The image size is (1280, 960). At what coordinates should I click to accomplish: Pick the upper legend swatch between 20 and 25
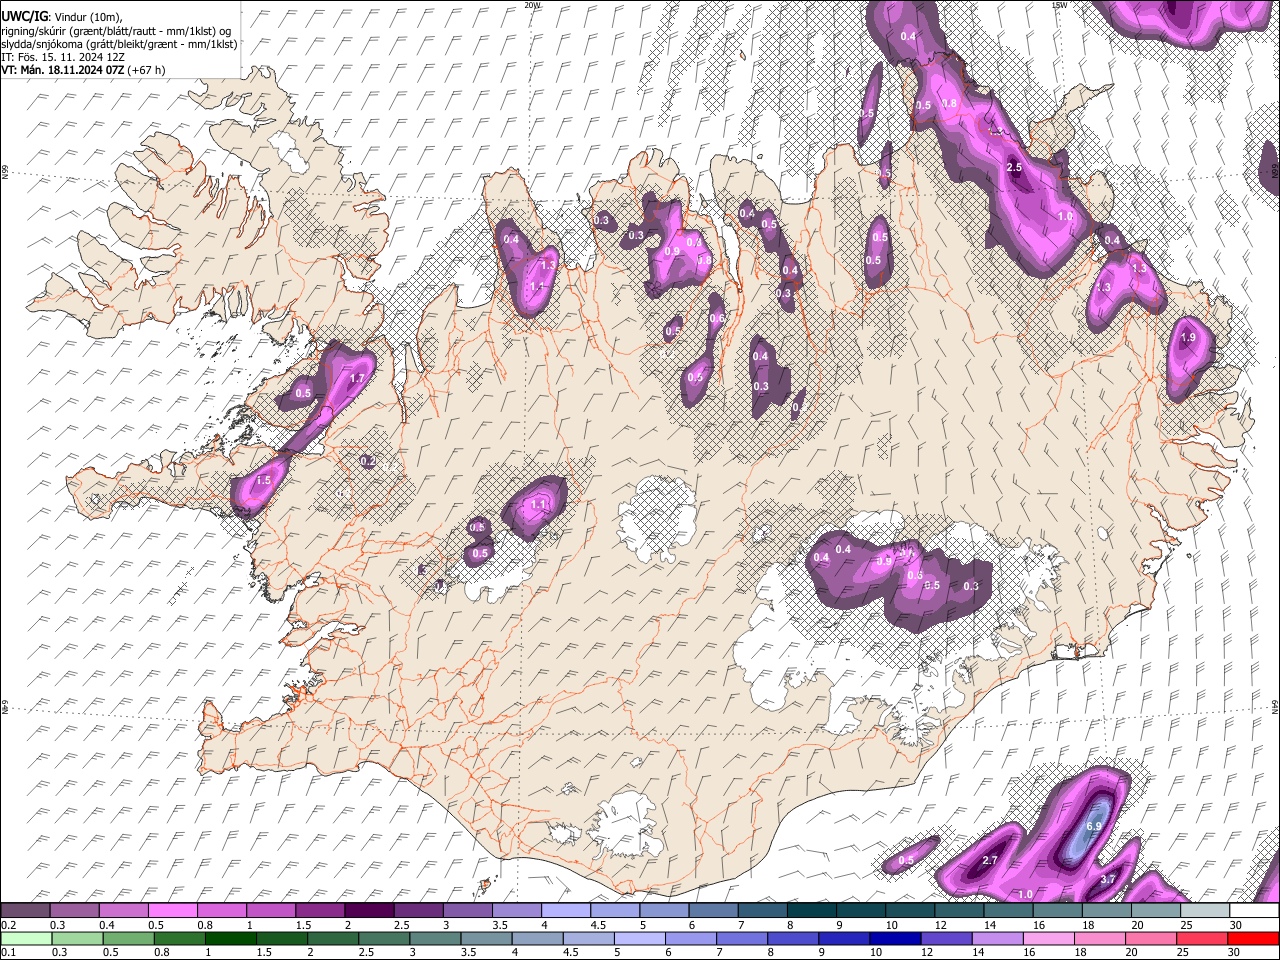(x=1156, y=910)
